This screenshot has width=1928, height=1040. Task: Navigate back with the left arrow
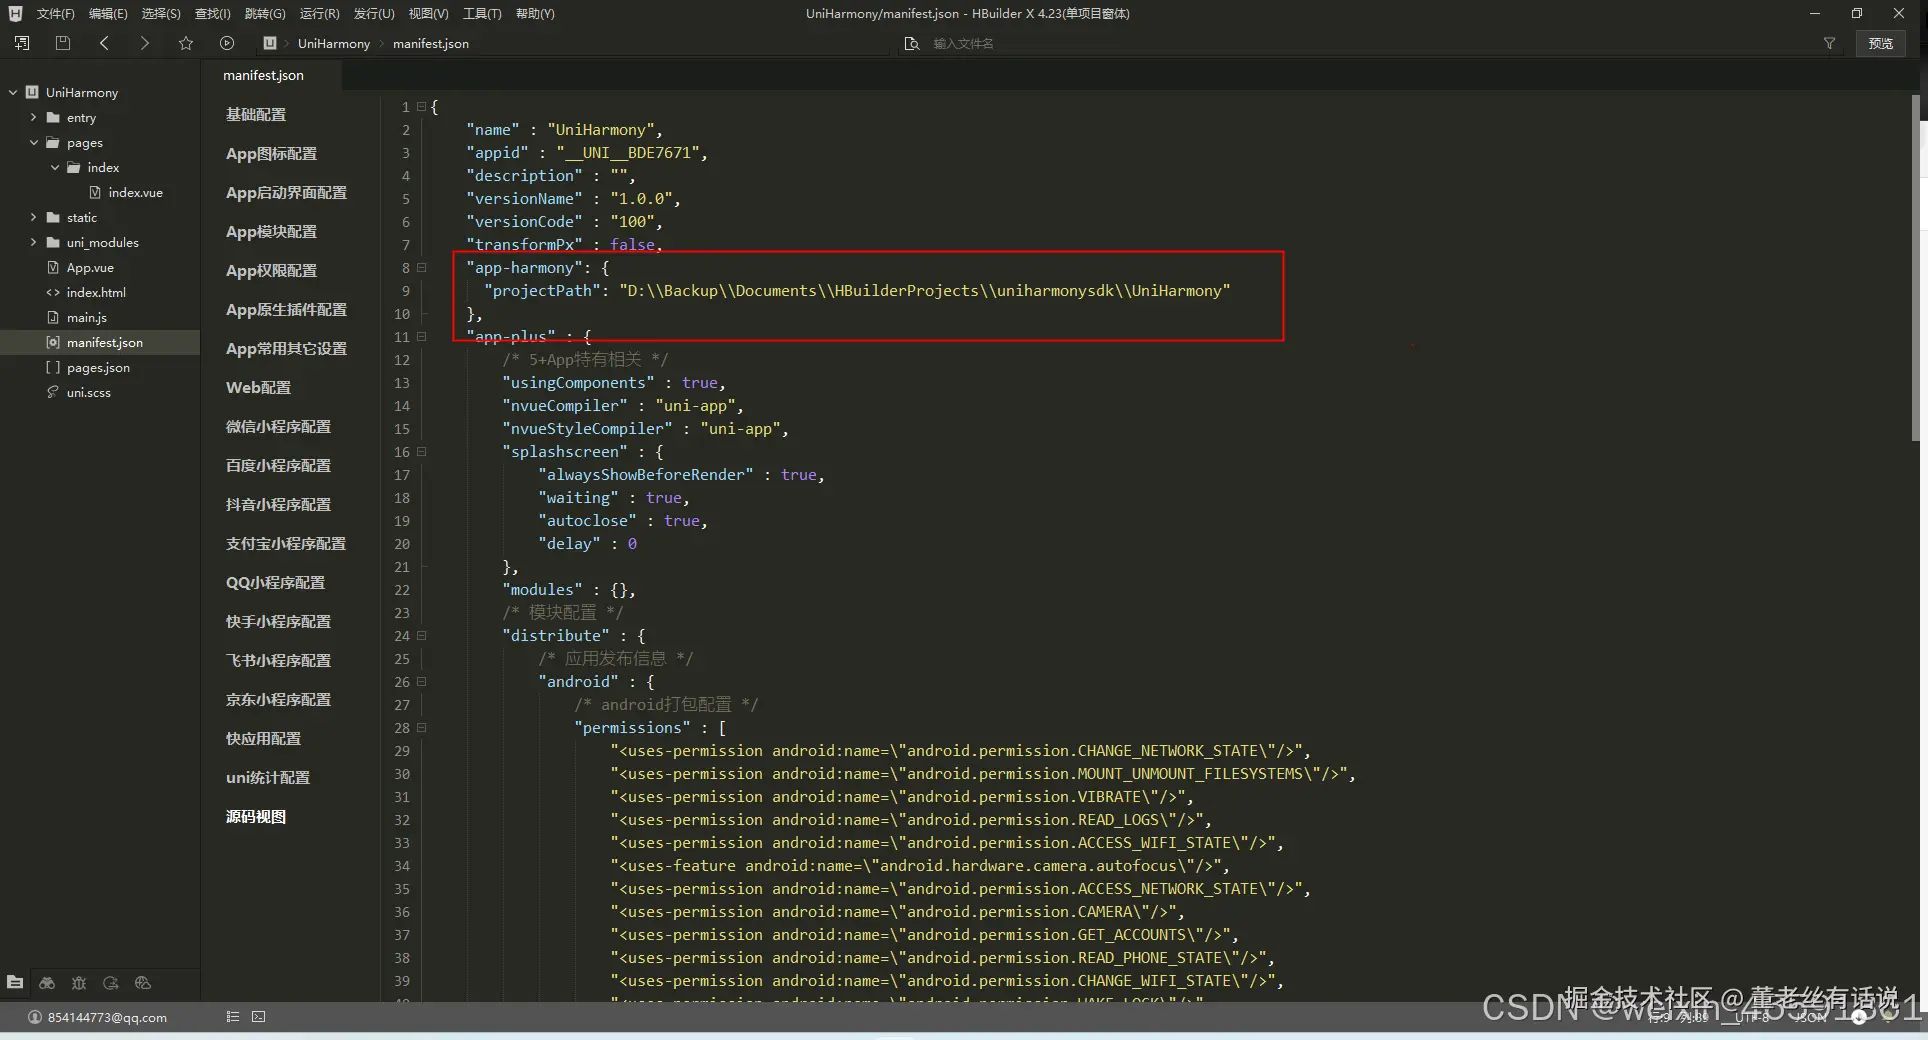pyautogui.click(x=104, y=43)
